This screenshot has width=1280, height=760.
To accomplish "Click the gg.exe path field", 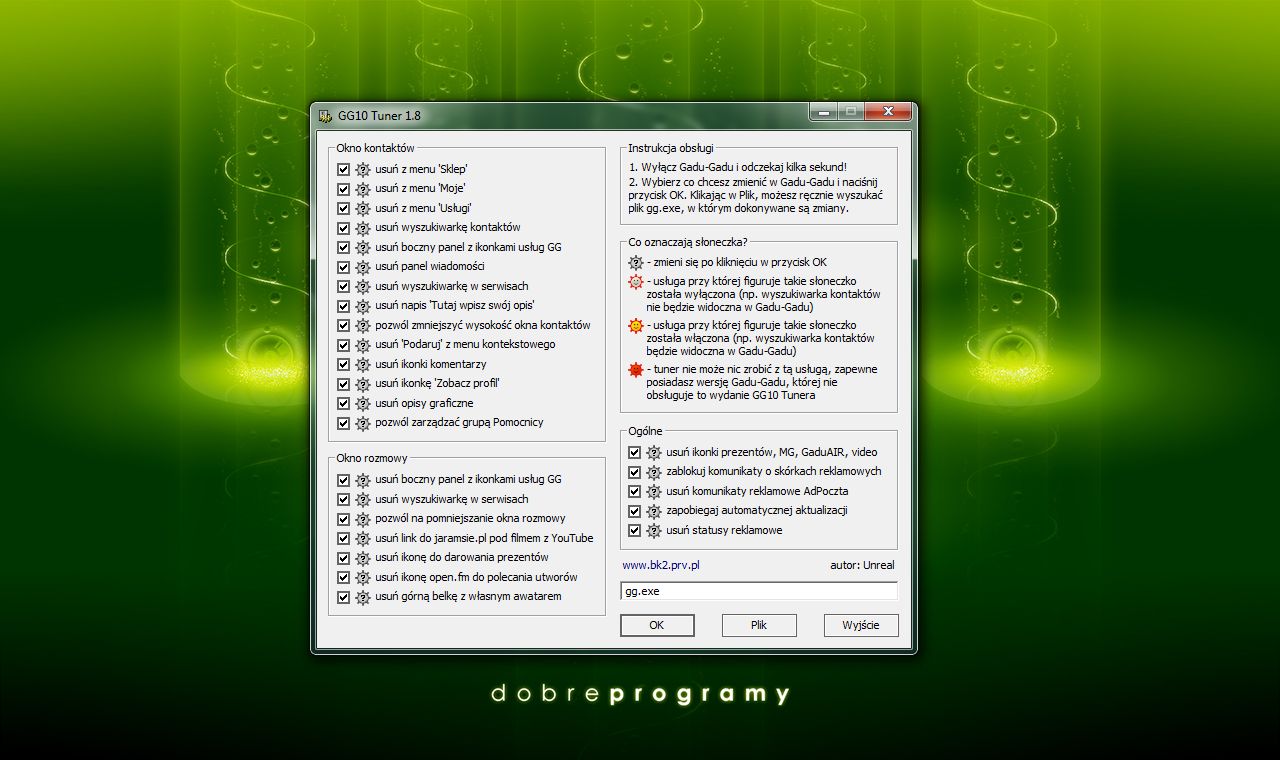I will (x=759, y=591).
